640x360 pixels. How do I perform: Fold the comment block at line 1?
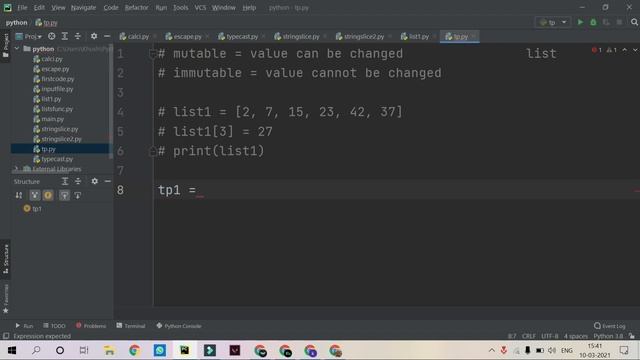(153, 53)
